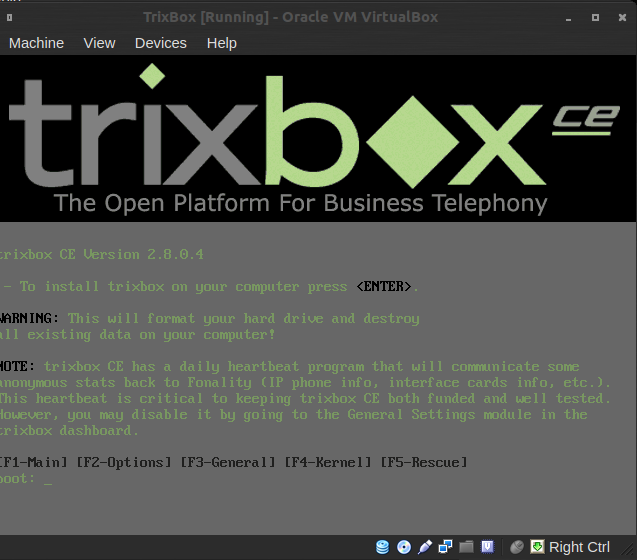Open the Devices menu

tap(161, 43)
